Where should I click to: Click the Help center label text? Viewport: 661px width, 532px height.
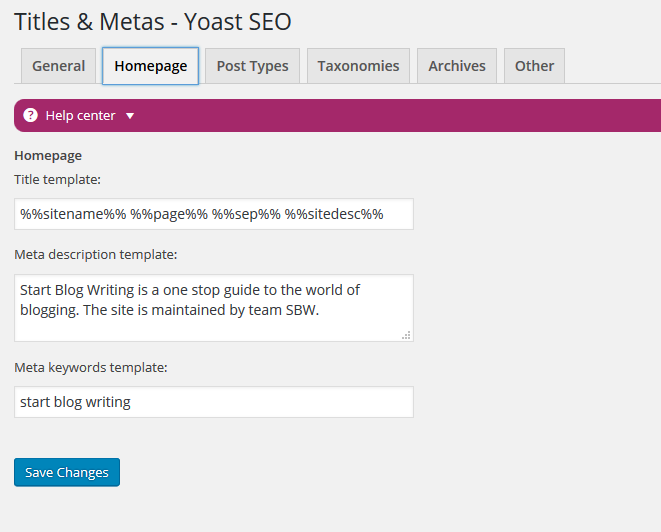[80, 116]
